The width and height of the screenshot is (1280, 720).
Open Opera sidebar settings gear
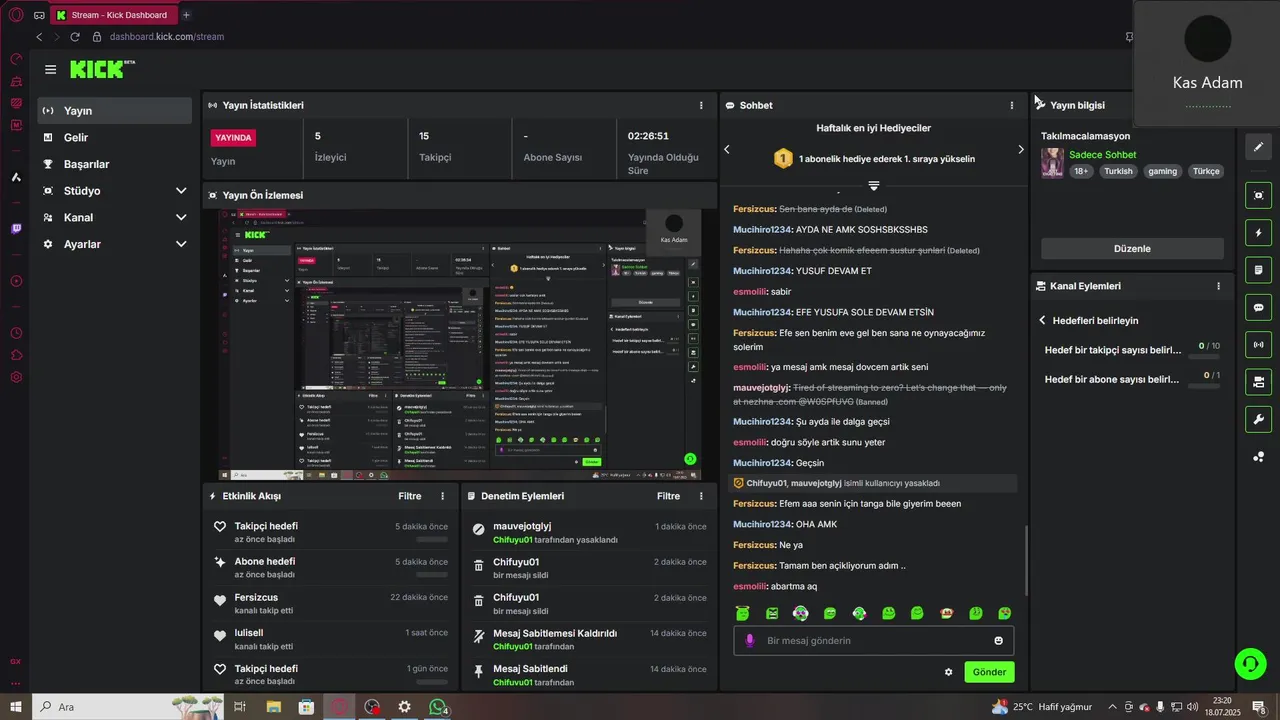coord(16,377)
